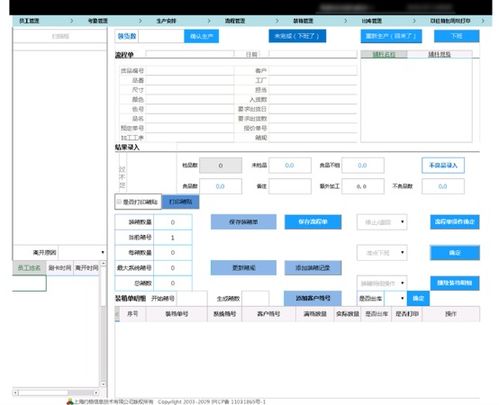
Task: Open the last top menu about 打印
Action: 450,21
